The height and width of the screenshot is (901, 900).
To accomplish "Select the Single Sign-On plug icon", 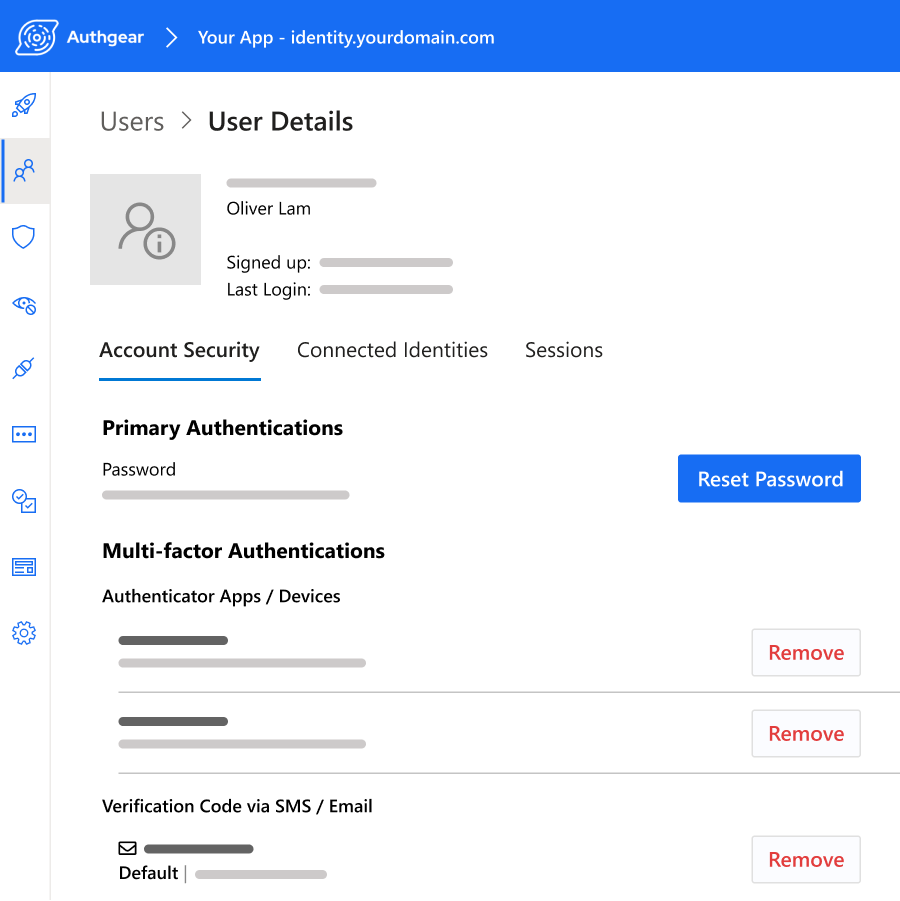I will tap(24, 369).
